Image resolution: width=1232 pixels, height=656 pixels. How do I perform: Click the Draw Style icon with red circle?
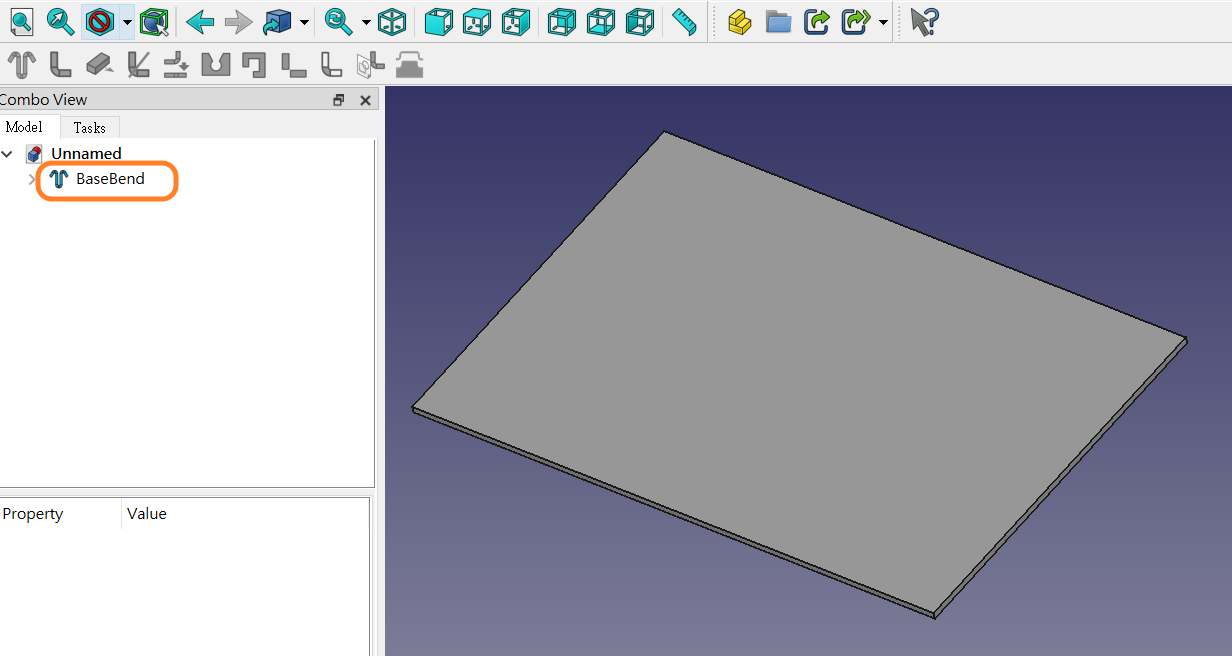click(99, 20)
